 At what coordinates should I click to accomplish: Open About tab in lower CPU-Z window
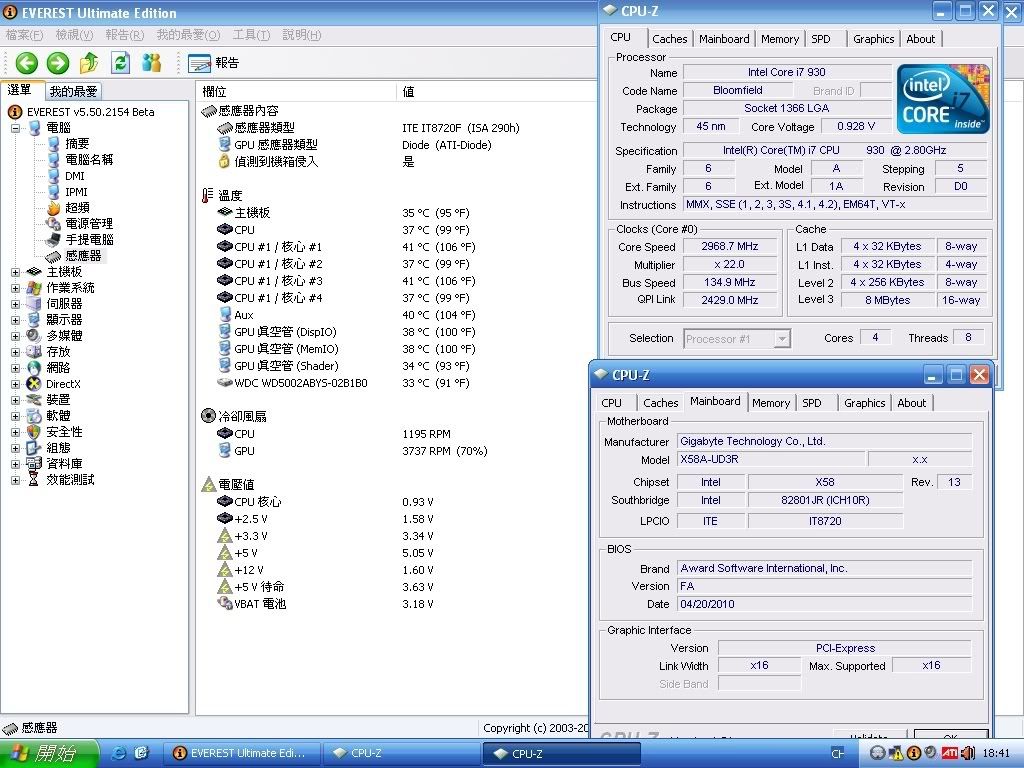pyautogui.click(x=912, y=403)
